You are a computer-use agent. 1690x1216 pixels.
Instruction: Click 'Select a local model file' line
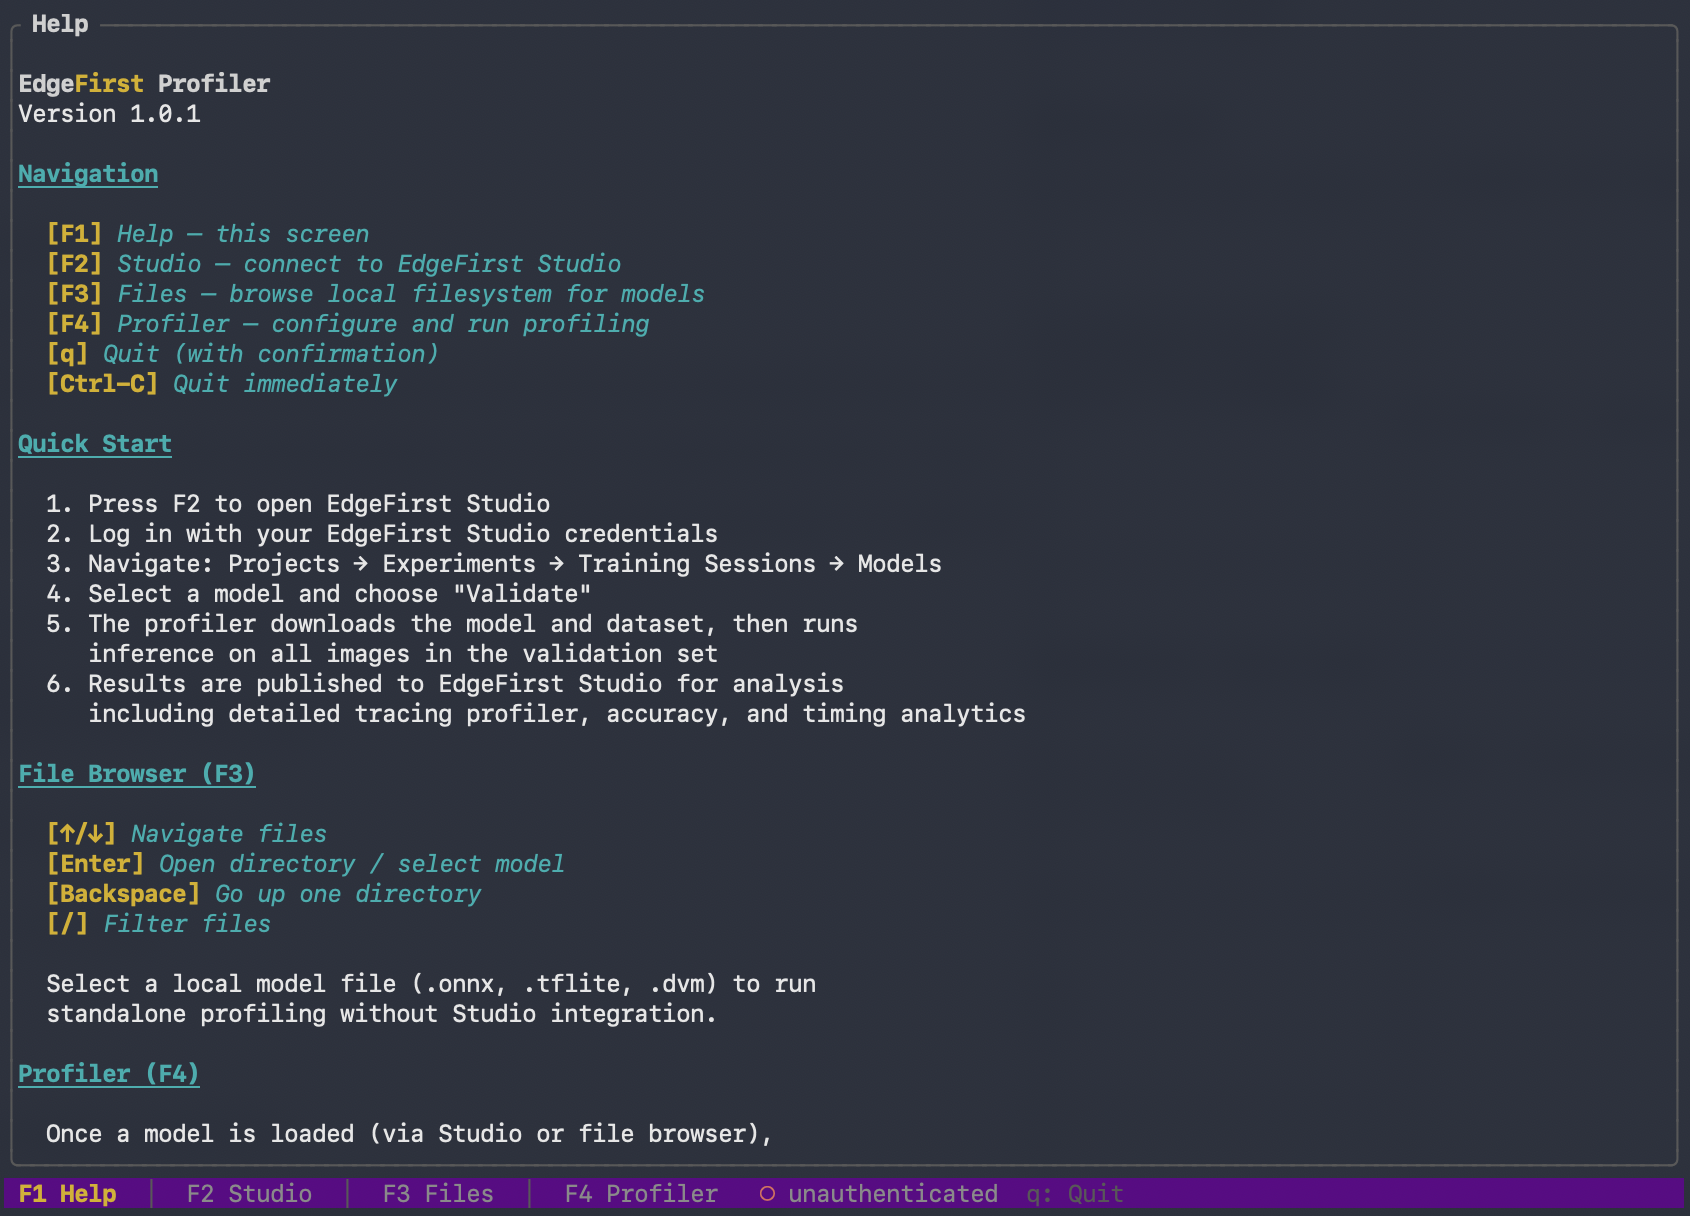(x=431, y=984)
